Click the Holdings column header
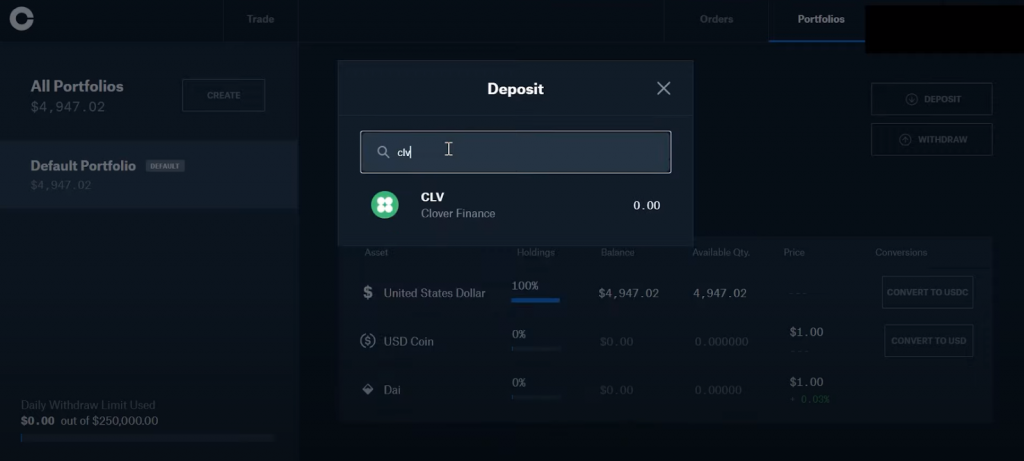The width and height of the screenshot is (1024, 461). [x=536, y=252]
